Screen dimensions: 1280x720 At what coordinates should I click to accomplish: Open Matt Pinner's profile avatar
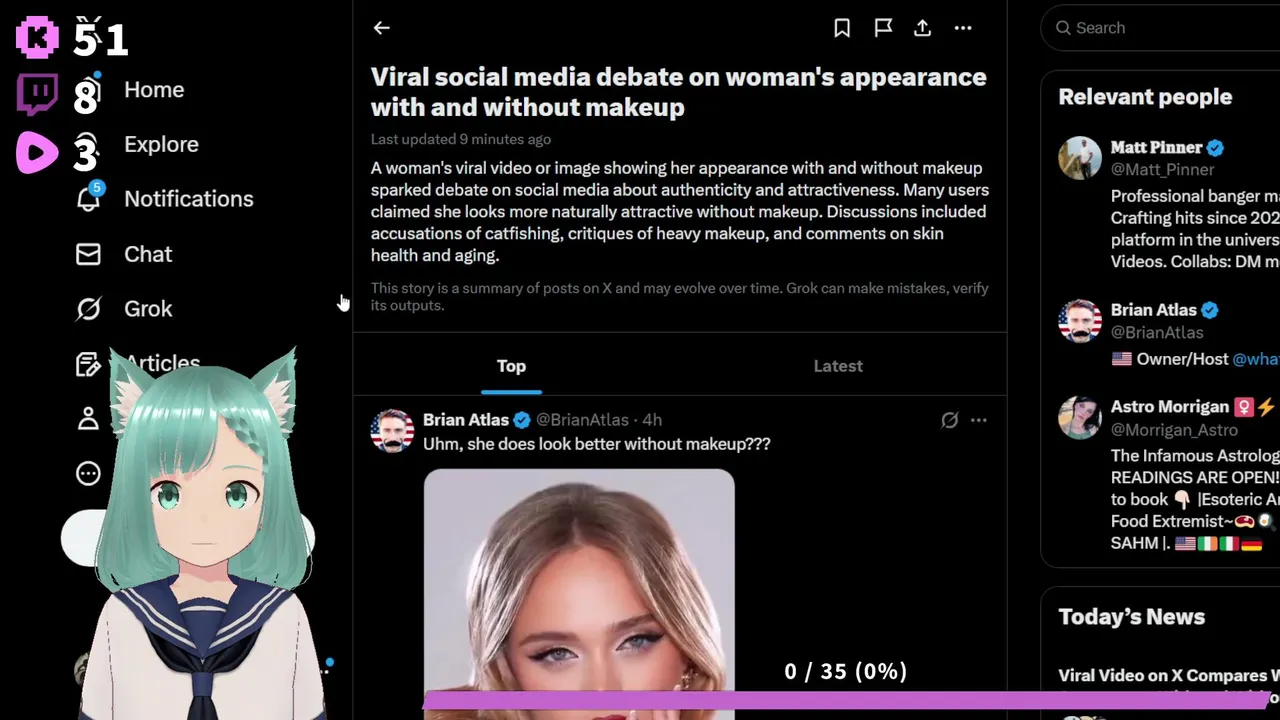pos(1080,158)
